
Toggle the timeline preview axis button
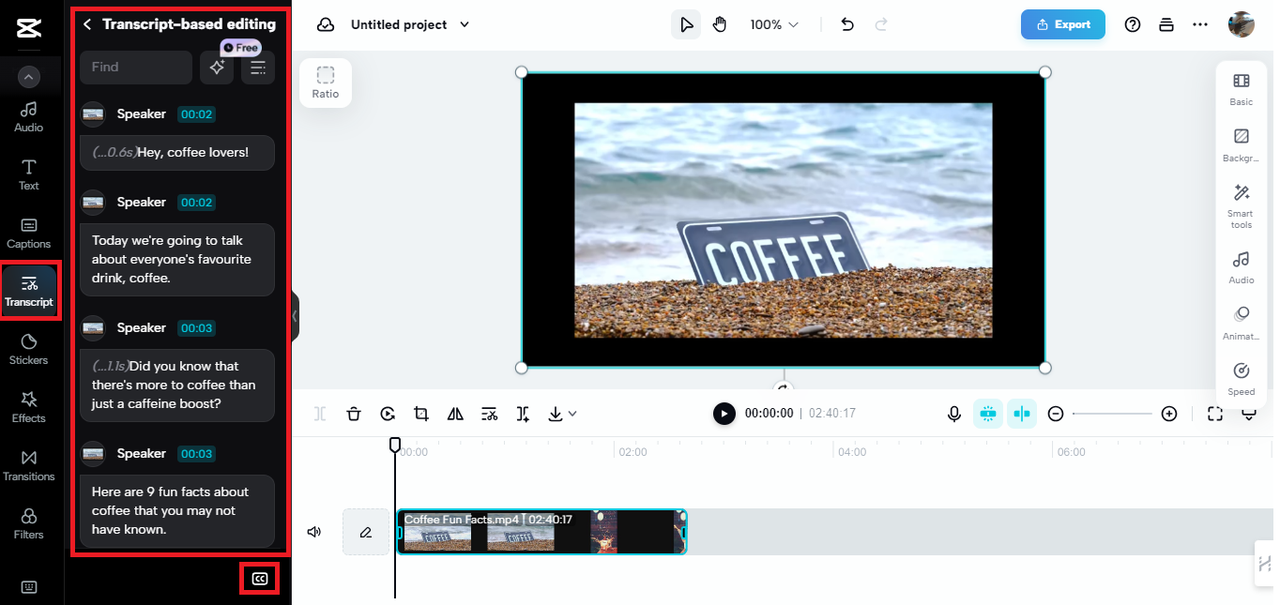pos(1021,414)
